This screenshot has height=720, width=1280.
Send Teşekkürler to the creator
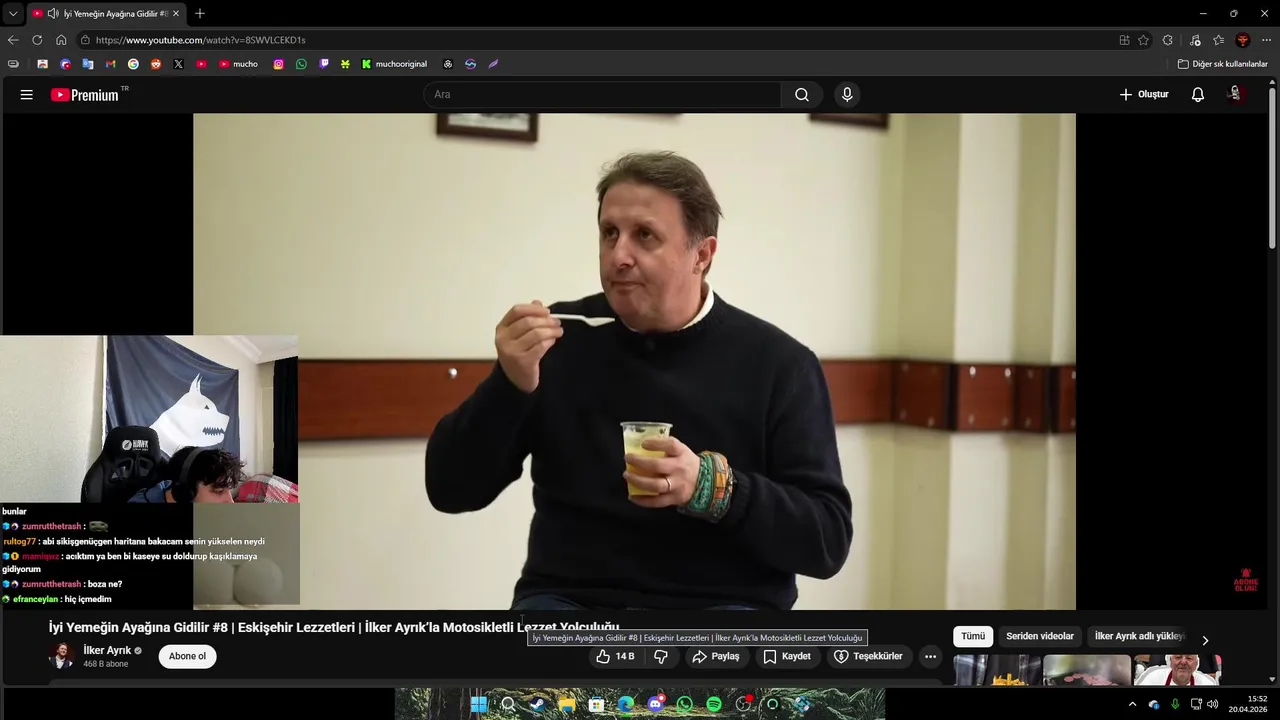click(868, 657)
